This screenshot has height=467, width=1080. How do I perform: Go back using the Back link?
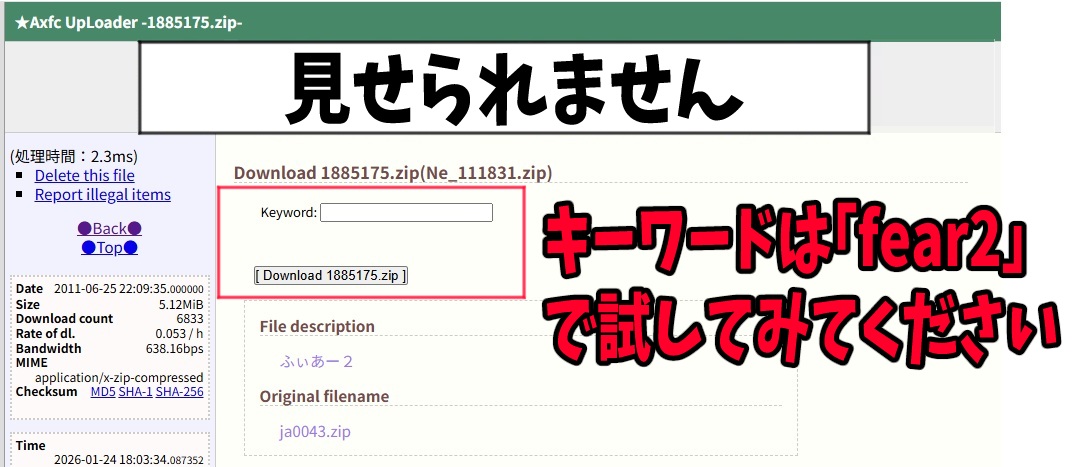(x=109, y=228)
